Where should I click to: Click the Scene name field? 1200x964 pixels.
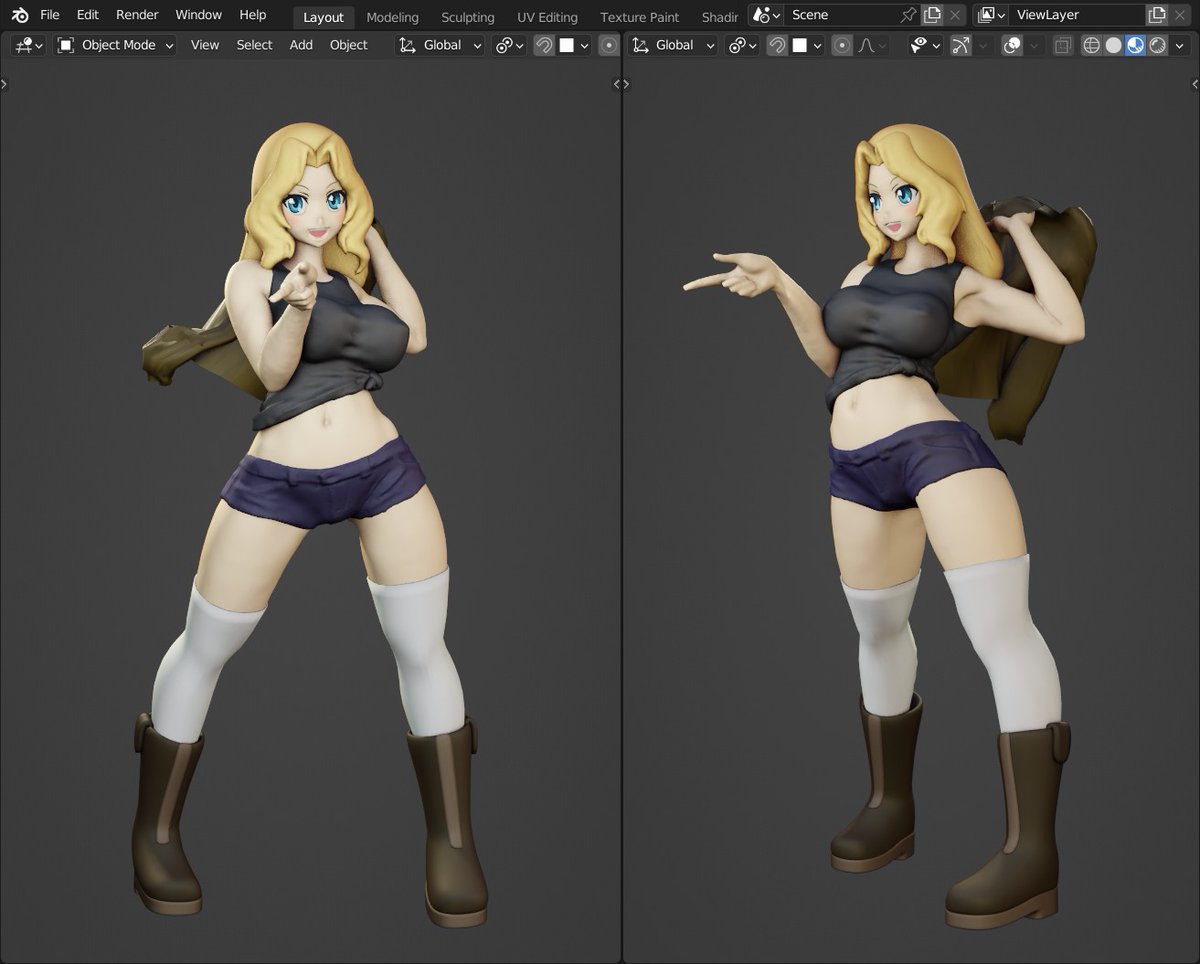(840, 15)
